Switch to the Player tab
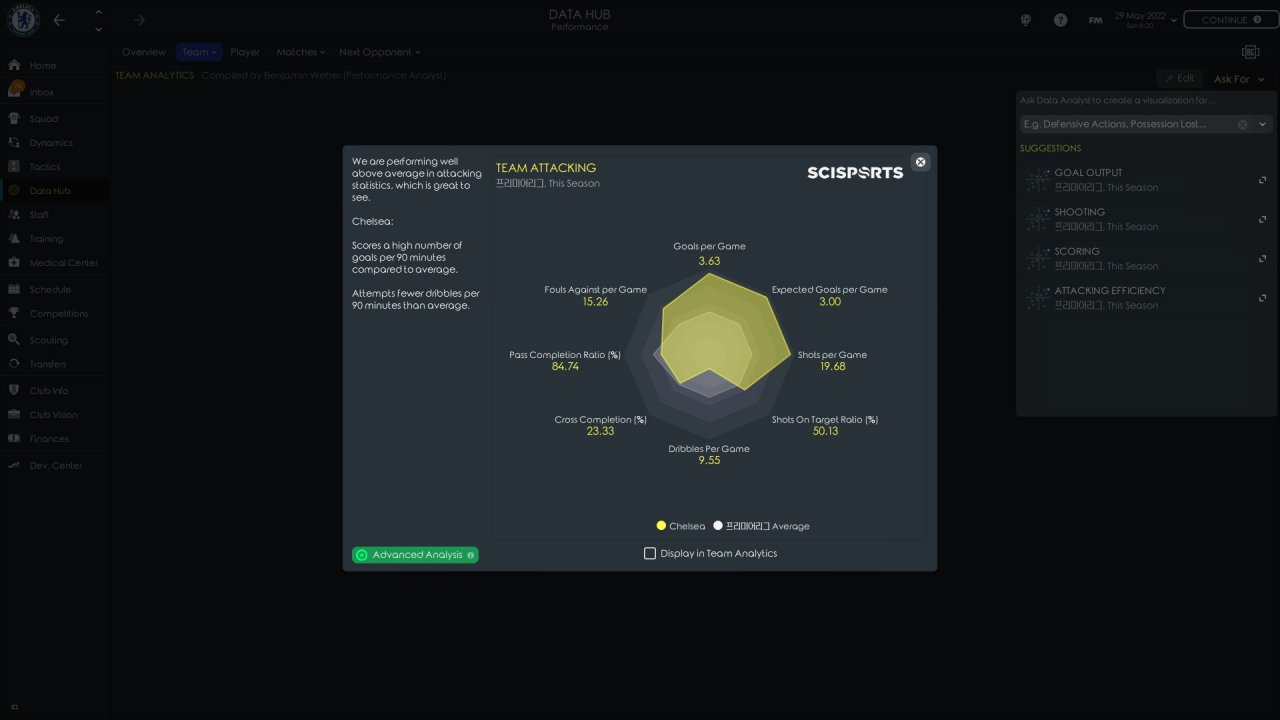 pos(245,52)
